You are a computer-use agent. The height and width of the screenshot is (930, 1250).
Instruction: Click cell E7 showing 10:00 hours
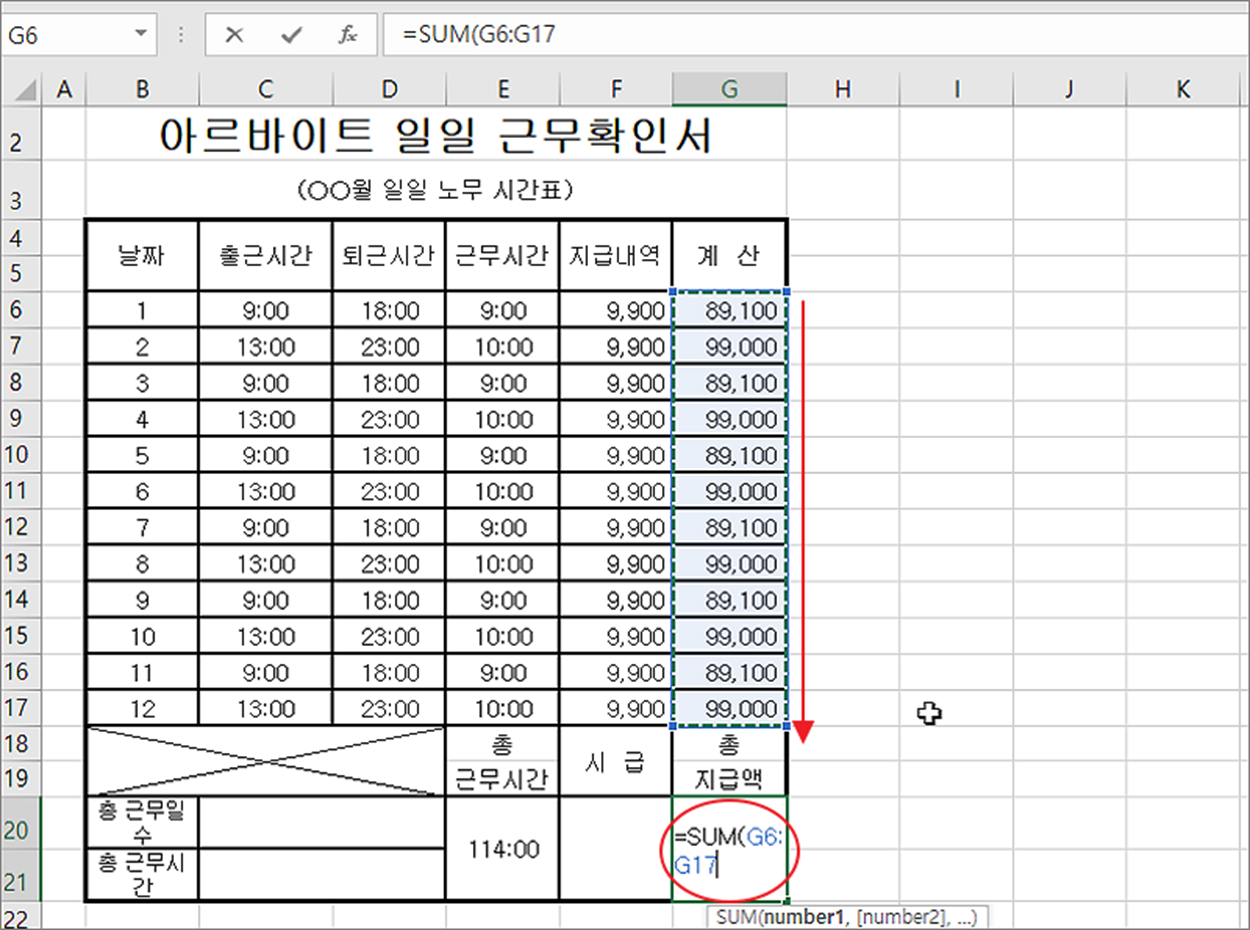click(x=502, y=346)
